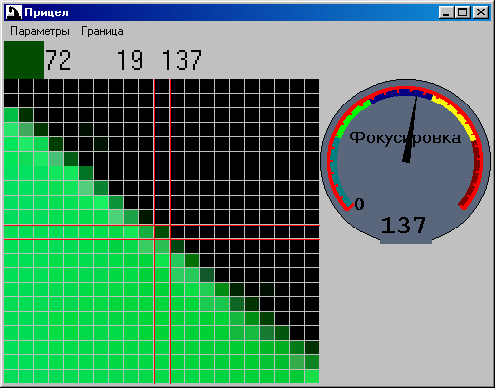Image resolution: width=495 pixels, height=388 pixels.
Task: Close the Прицел window
Action: click(481, 13)
